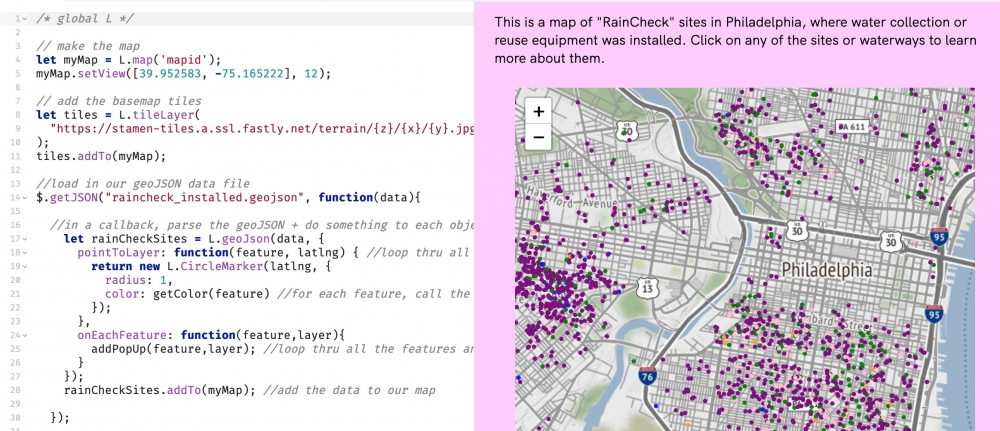1000x431 pixels.
Task: Click the '// make the map' comment
Action: click(x=87, y=46)
